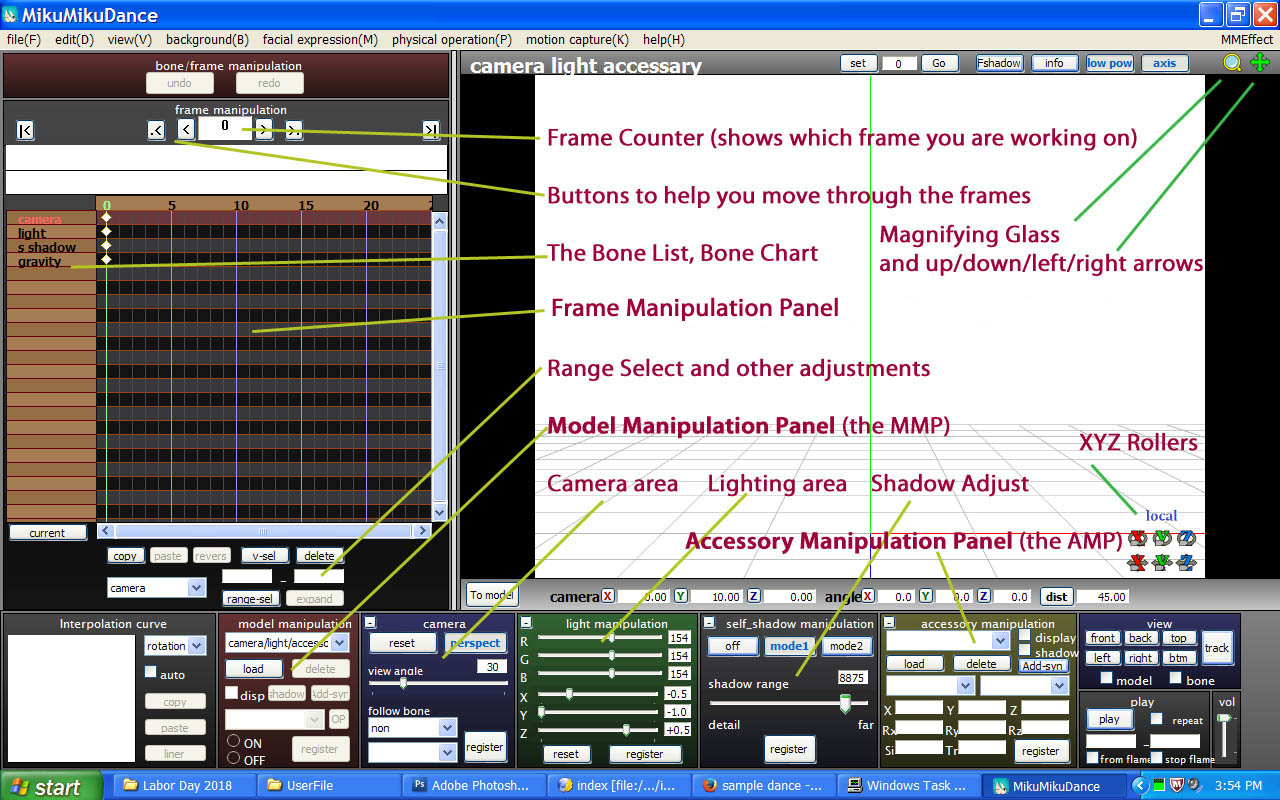The height and width of the screenshot is (800, 1280).
Task: Enable the repeat playback checkbox
Action: pos(1156,719)
